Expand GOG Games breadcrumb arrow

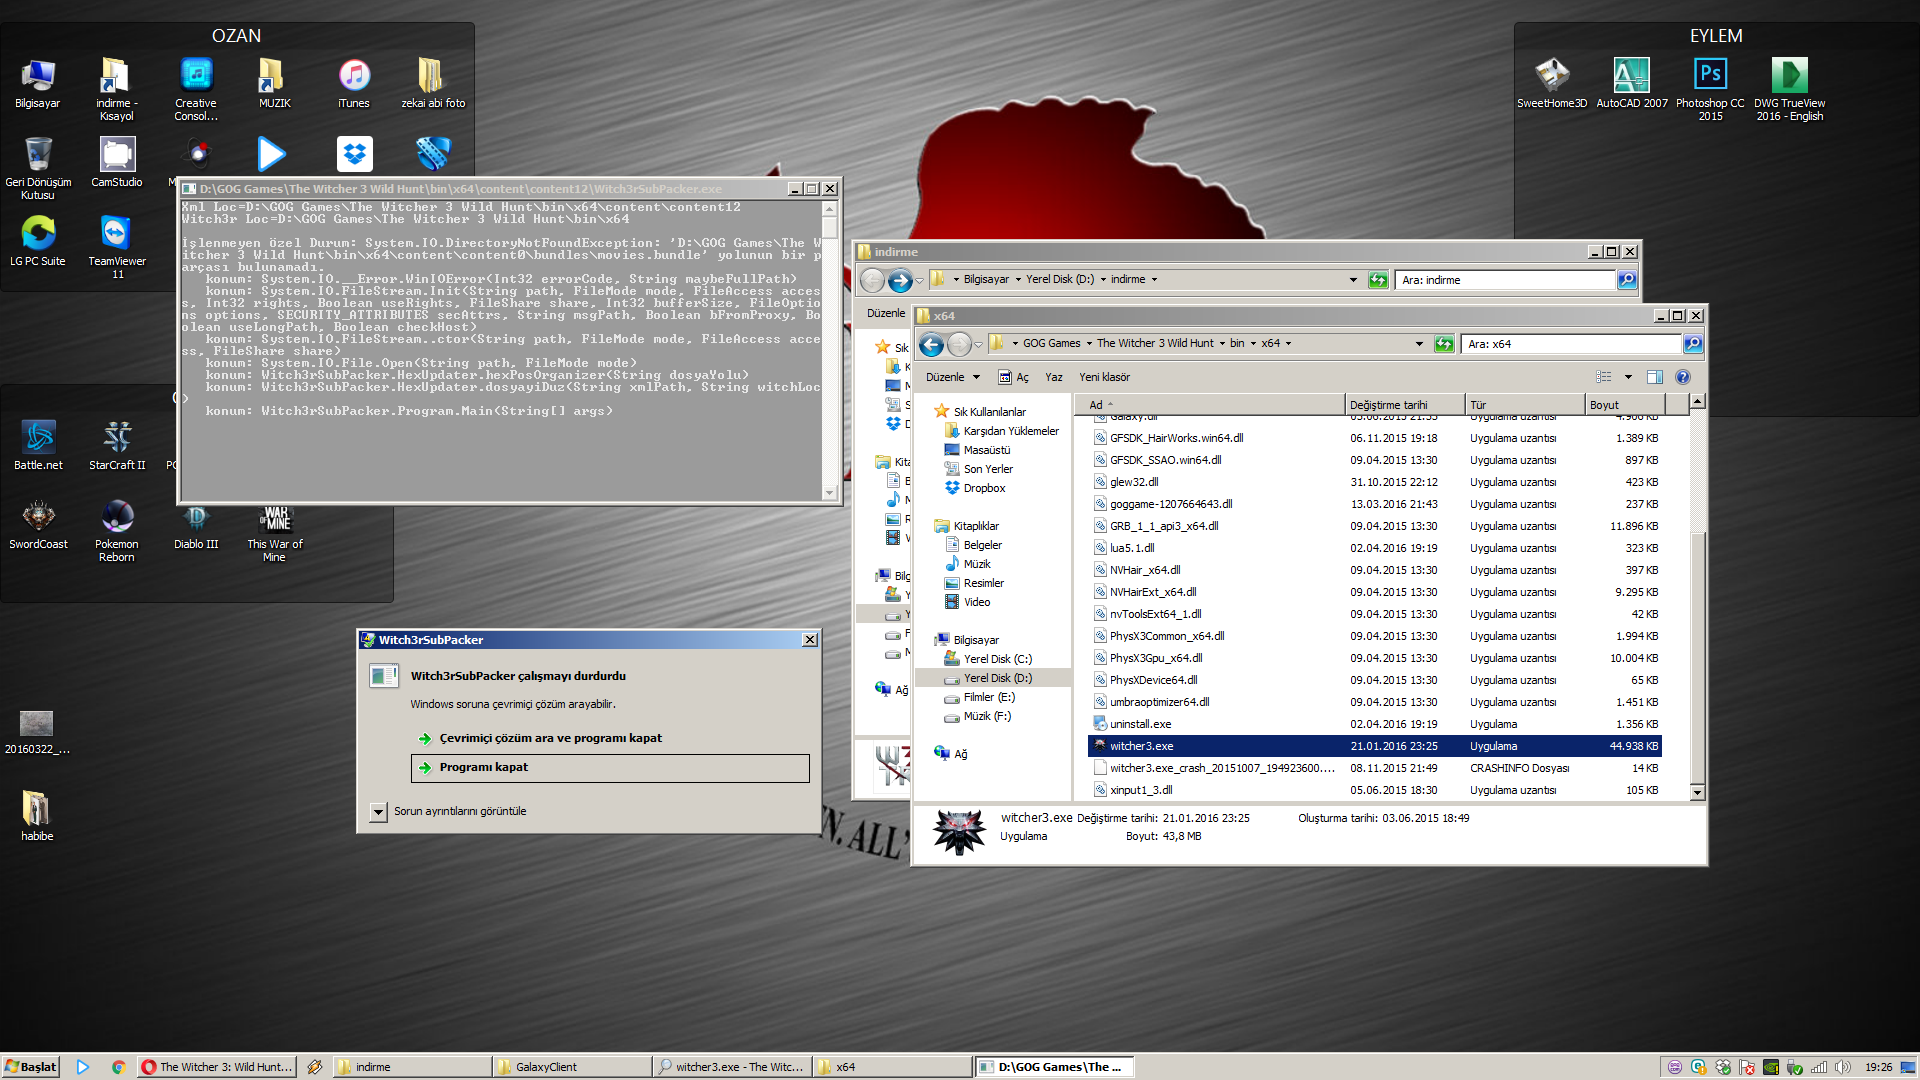pyautogui.click(x=1089, y=343)
